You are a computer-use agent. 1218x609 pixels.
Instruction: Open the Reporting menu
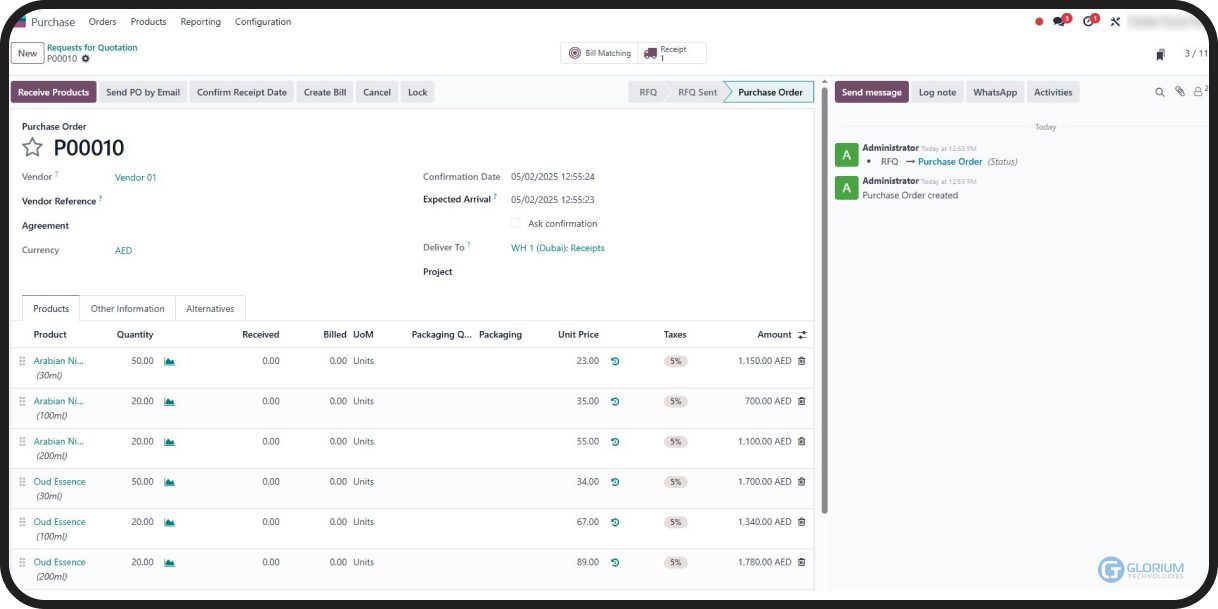point(200,21)
